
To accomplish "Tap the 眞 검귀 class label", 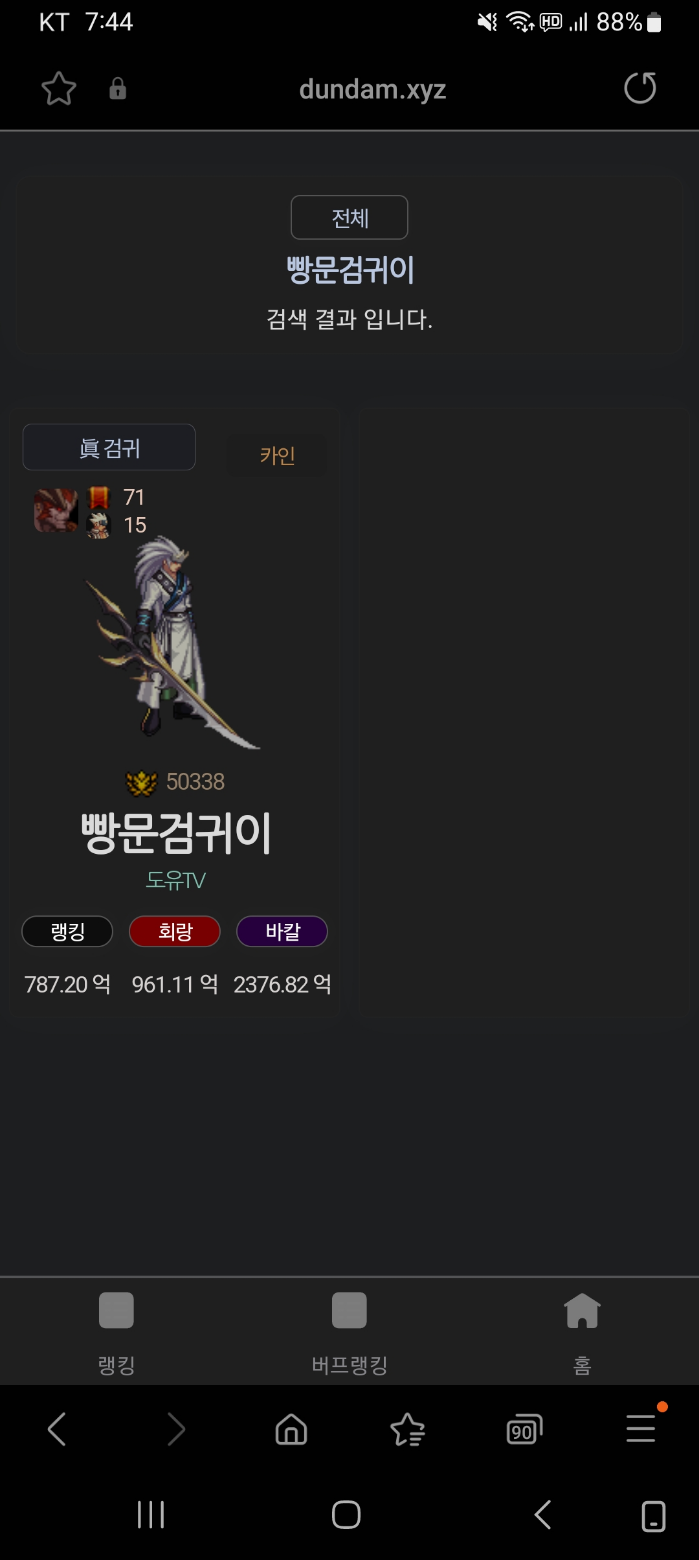I will pos(109,447).
